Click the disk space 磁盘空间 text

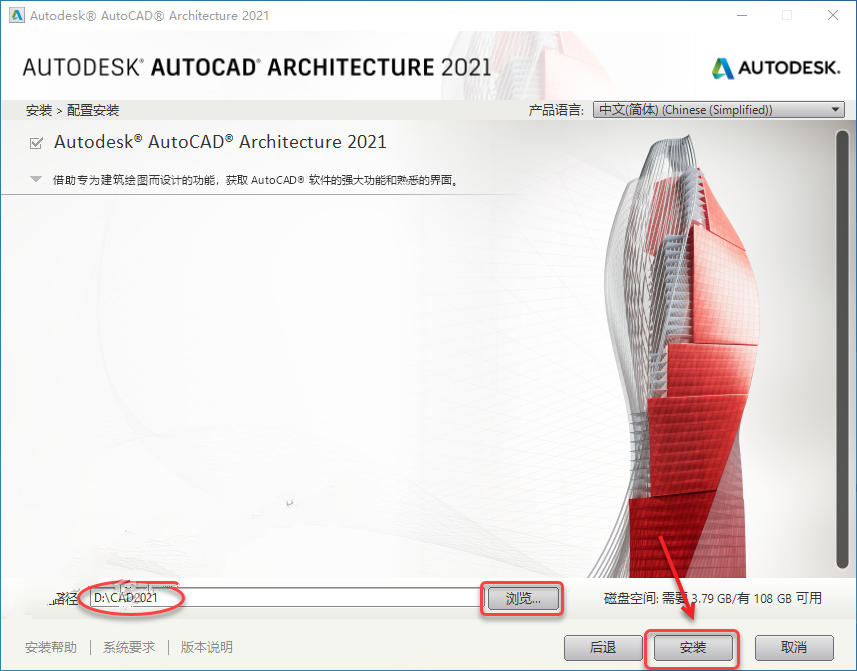point(713,598)
